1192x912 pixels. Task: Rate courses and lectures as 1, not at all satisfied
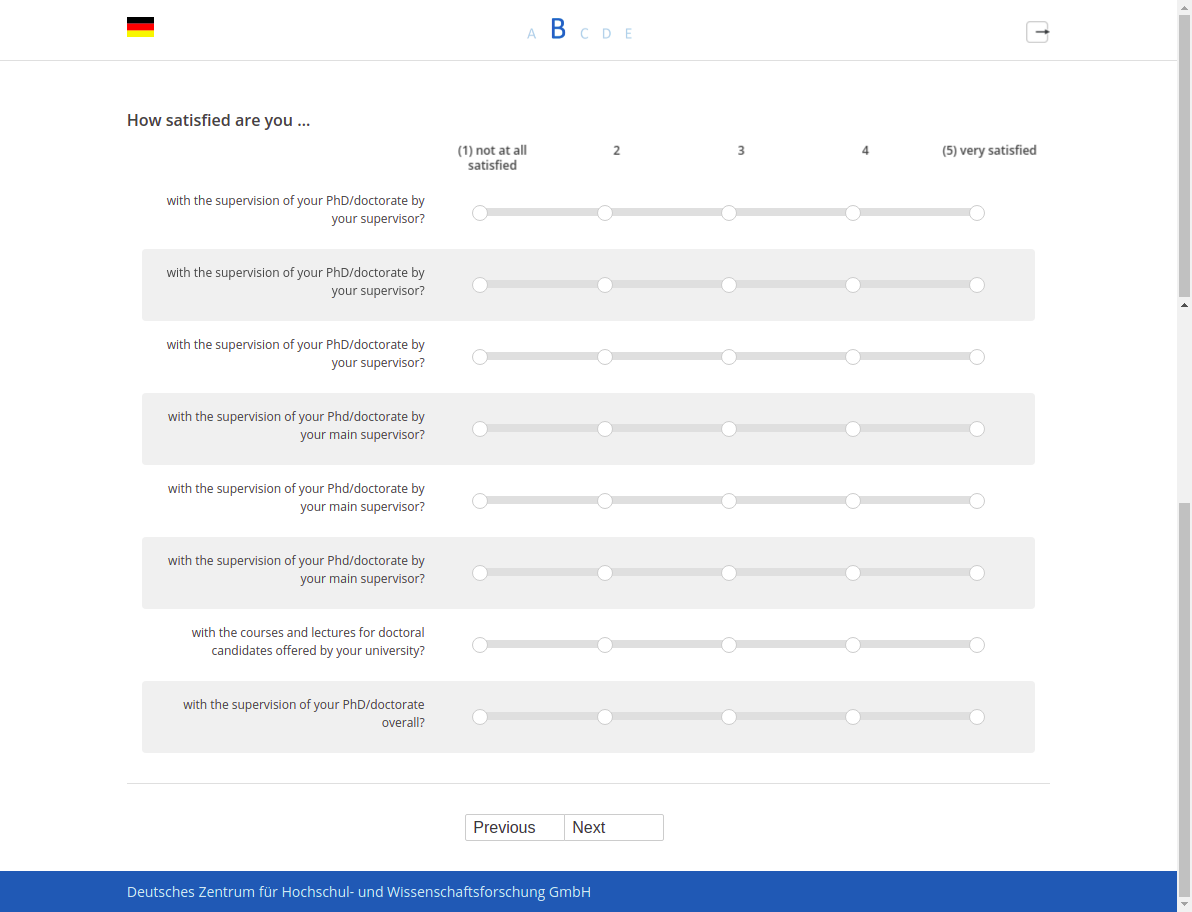[x=480, y=645]
